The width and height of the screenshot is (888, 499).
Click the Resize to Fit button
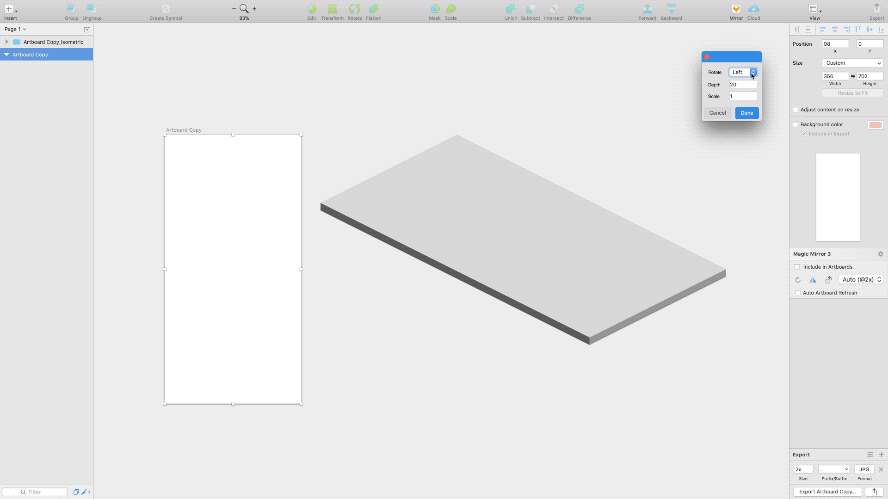852,93
